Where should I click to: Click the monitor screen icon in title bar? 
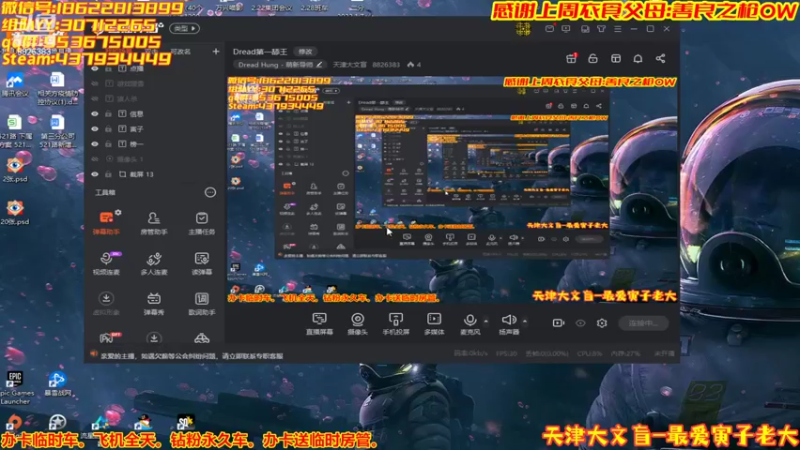pos(566,29)
